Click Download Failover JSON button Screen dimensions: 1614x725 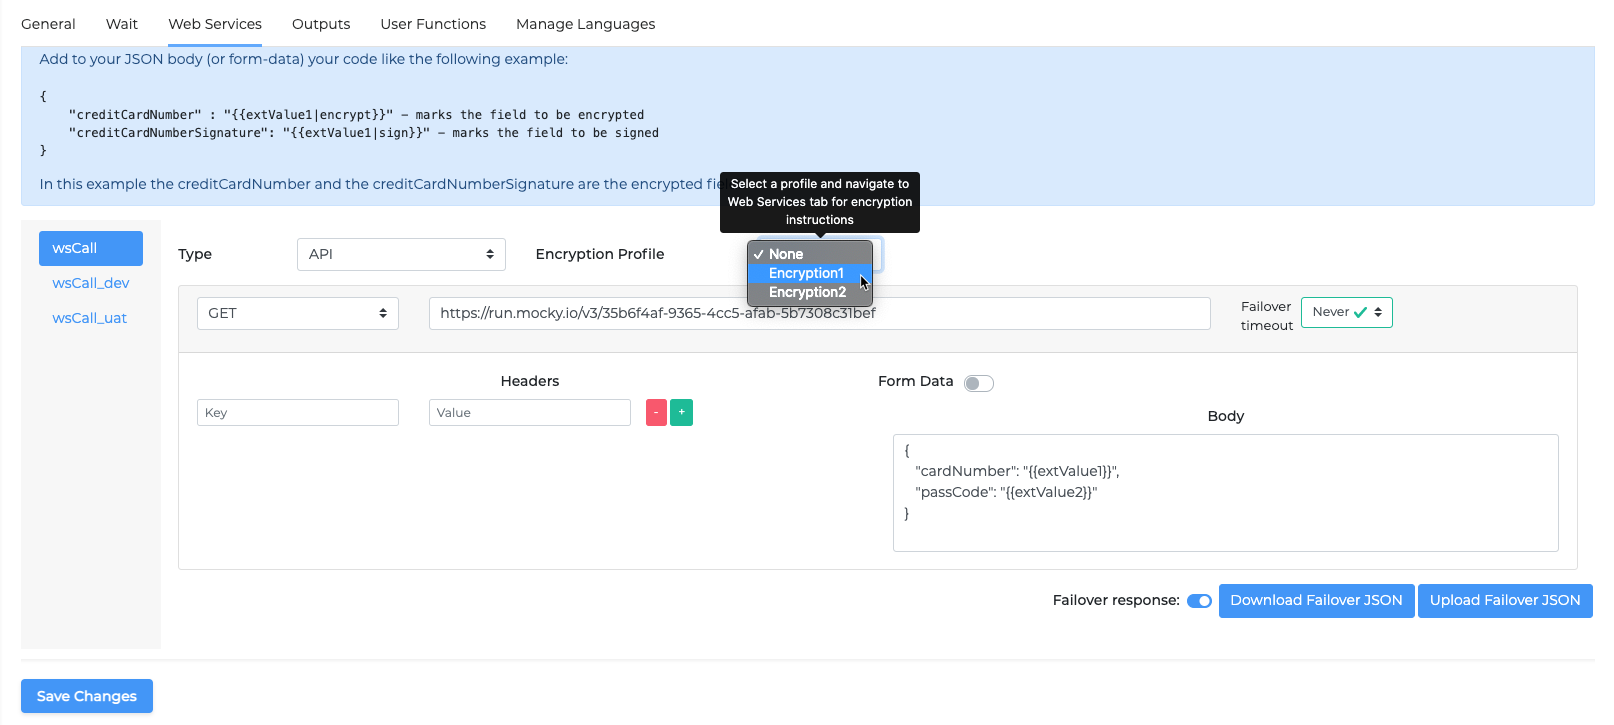pos(1316,601)
